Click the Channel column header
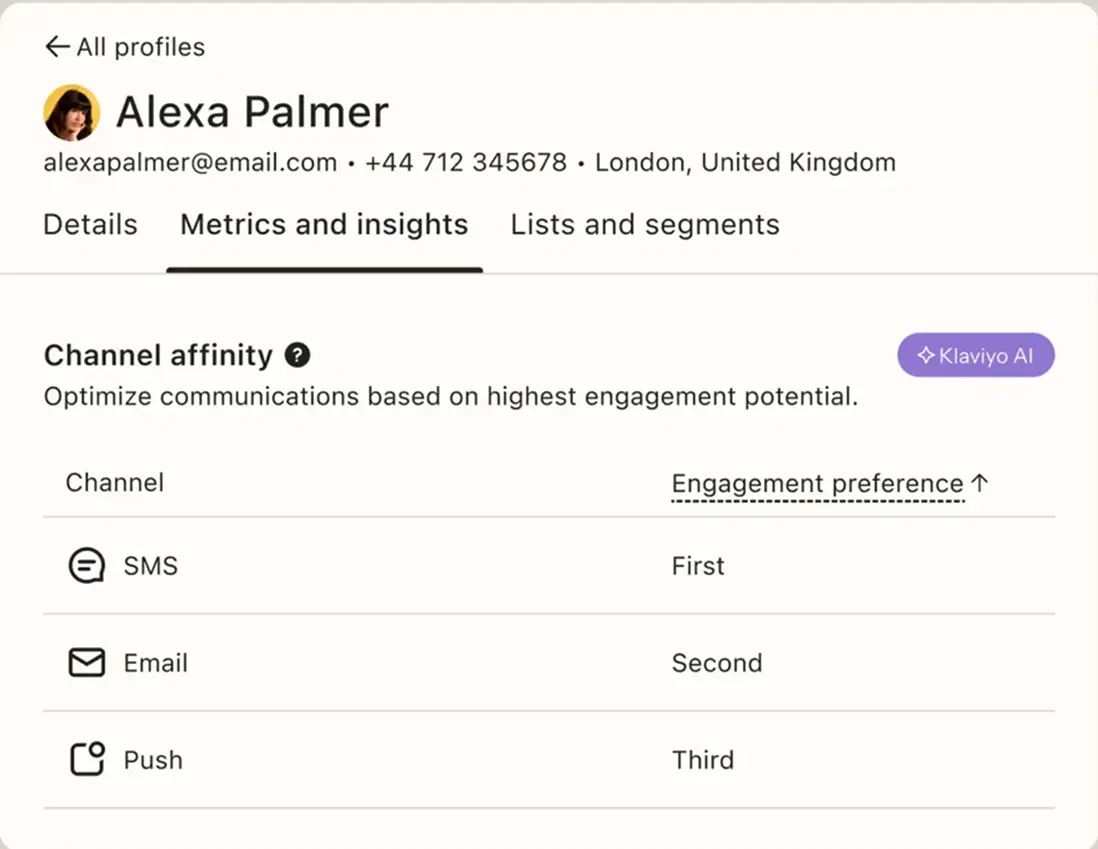Screen dimensions: 1098x849 [x=115, y=483]
